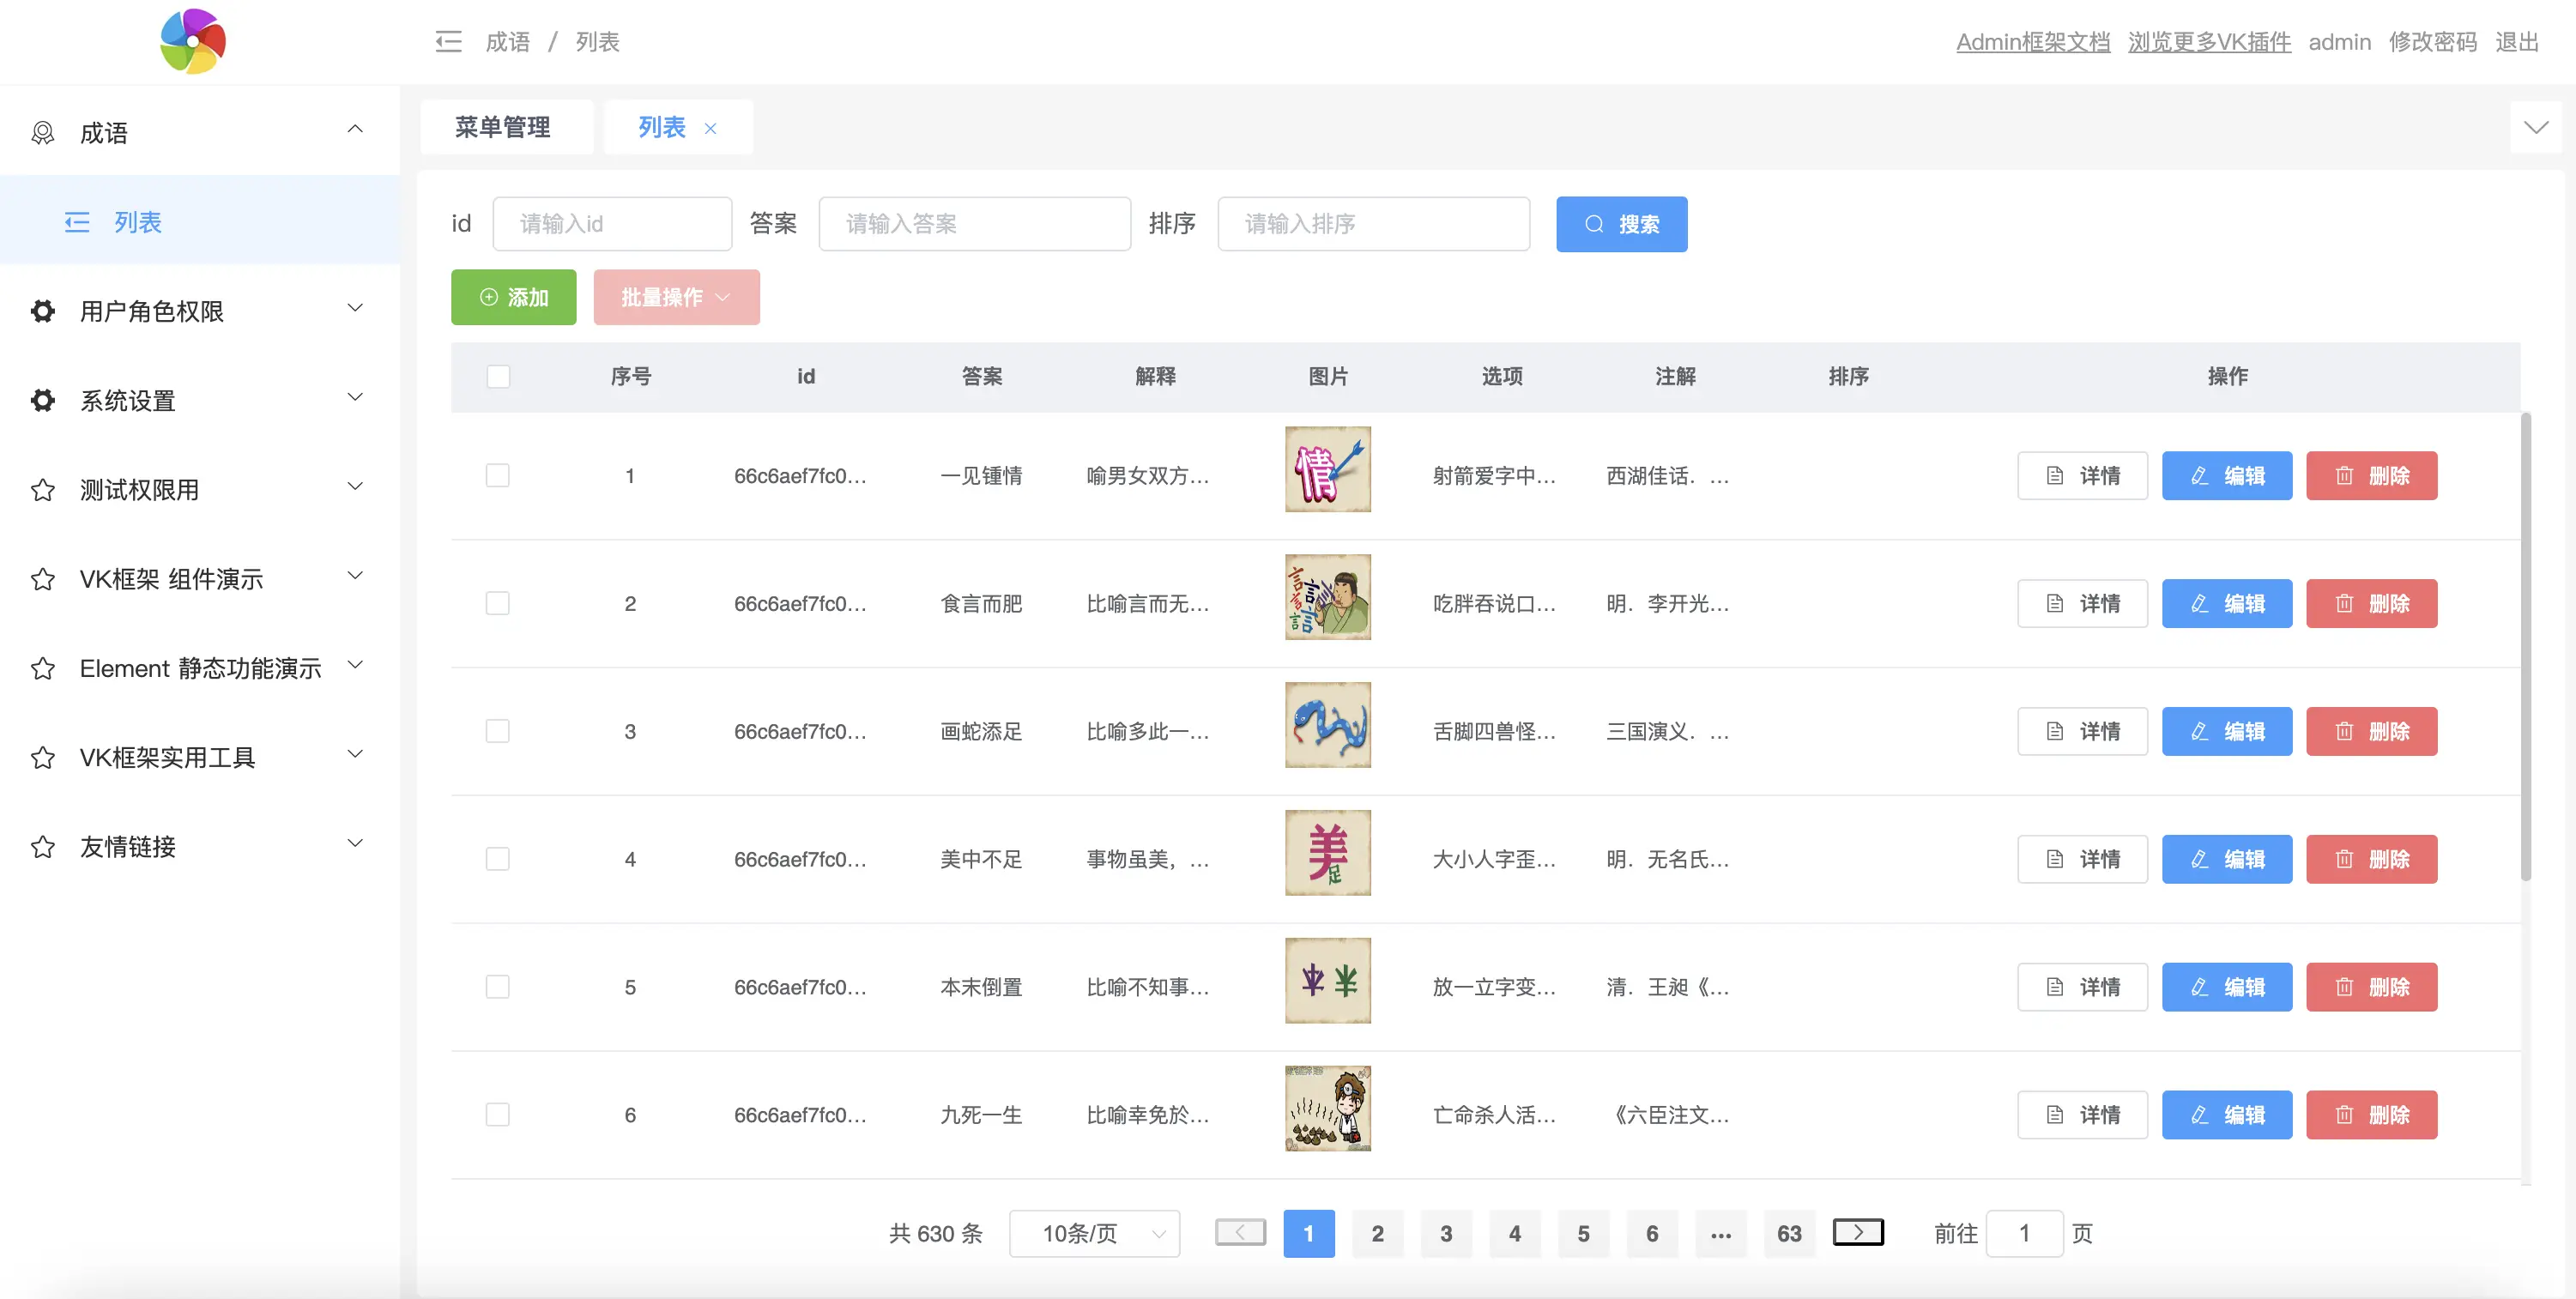Select the checkbox for row 九死一生
Screen dimensions: 2576x1299
(x=497, y=1114)
